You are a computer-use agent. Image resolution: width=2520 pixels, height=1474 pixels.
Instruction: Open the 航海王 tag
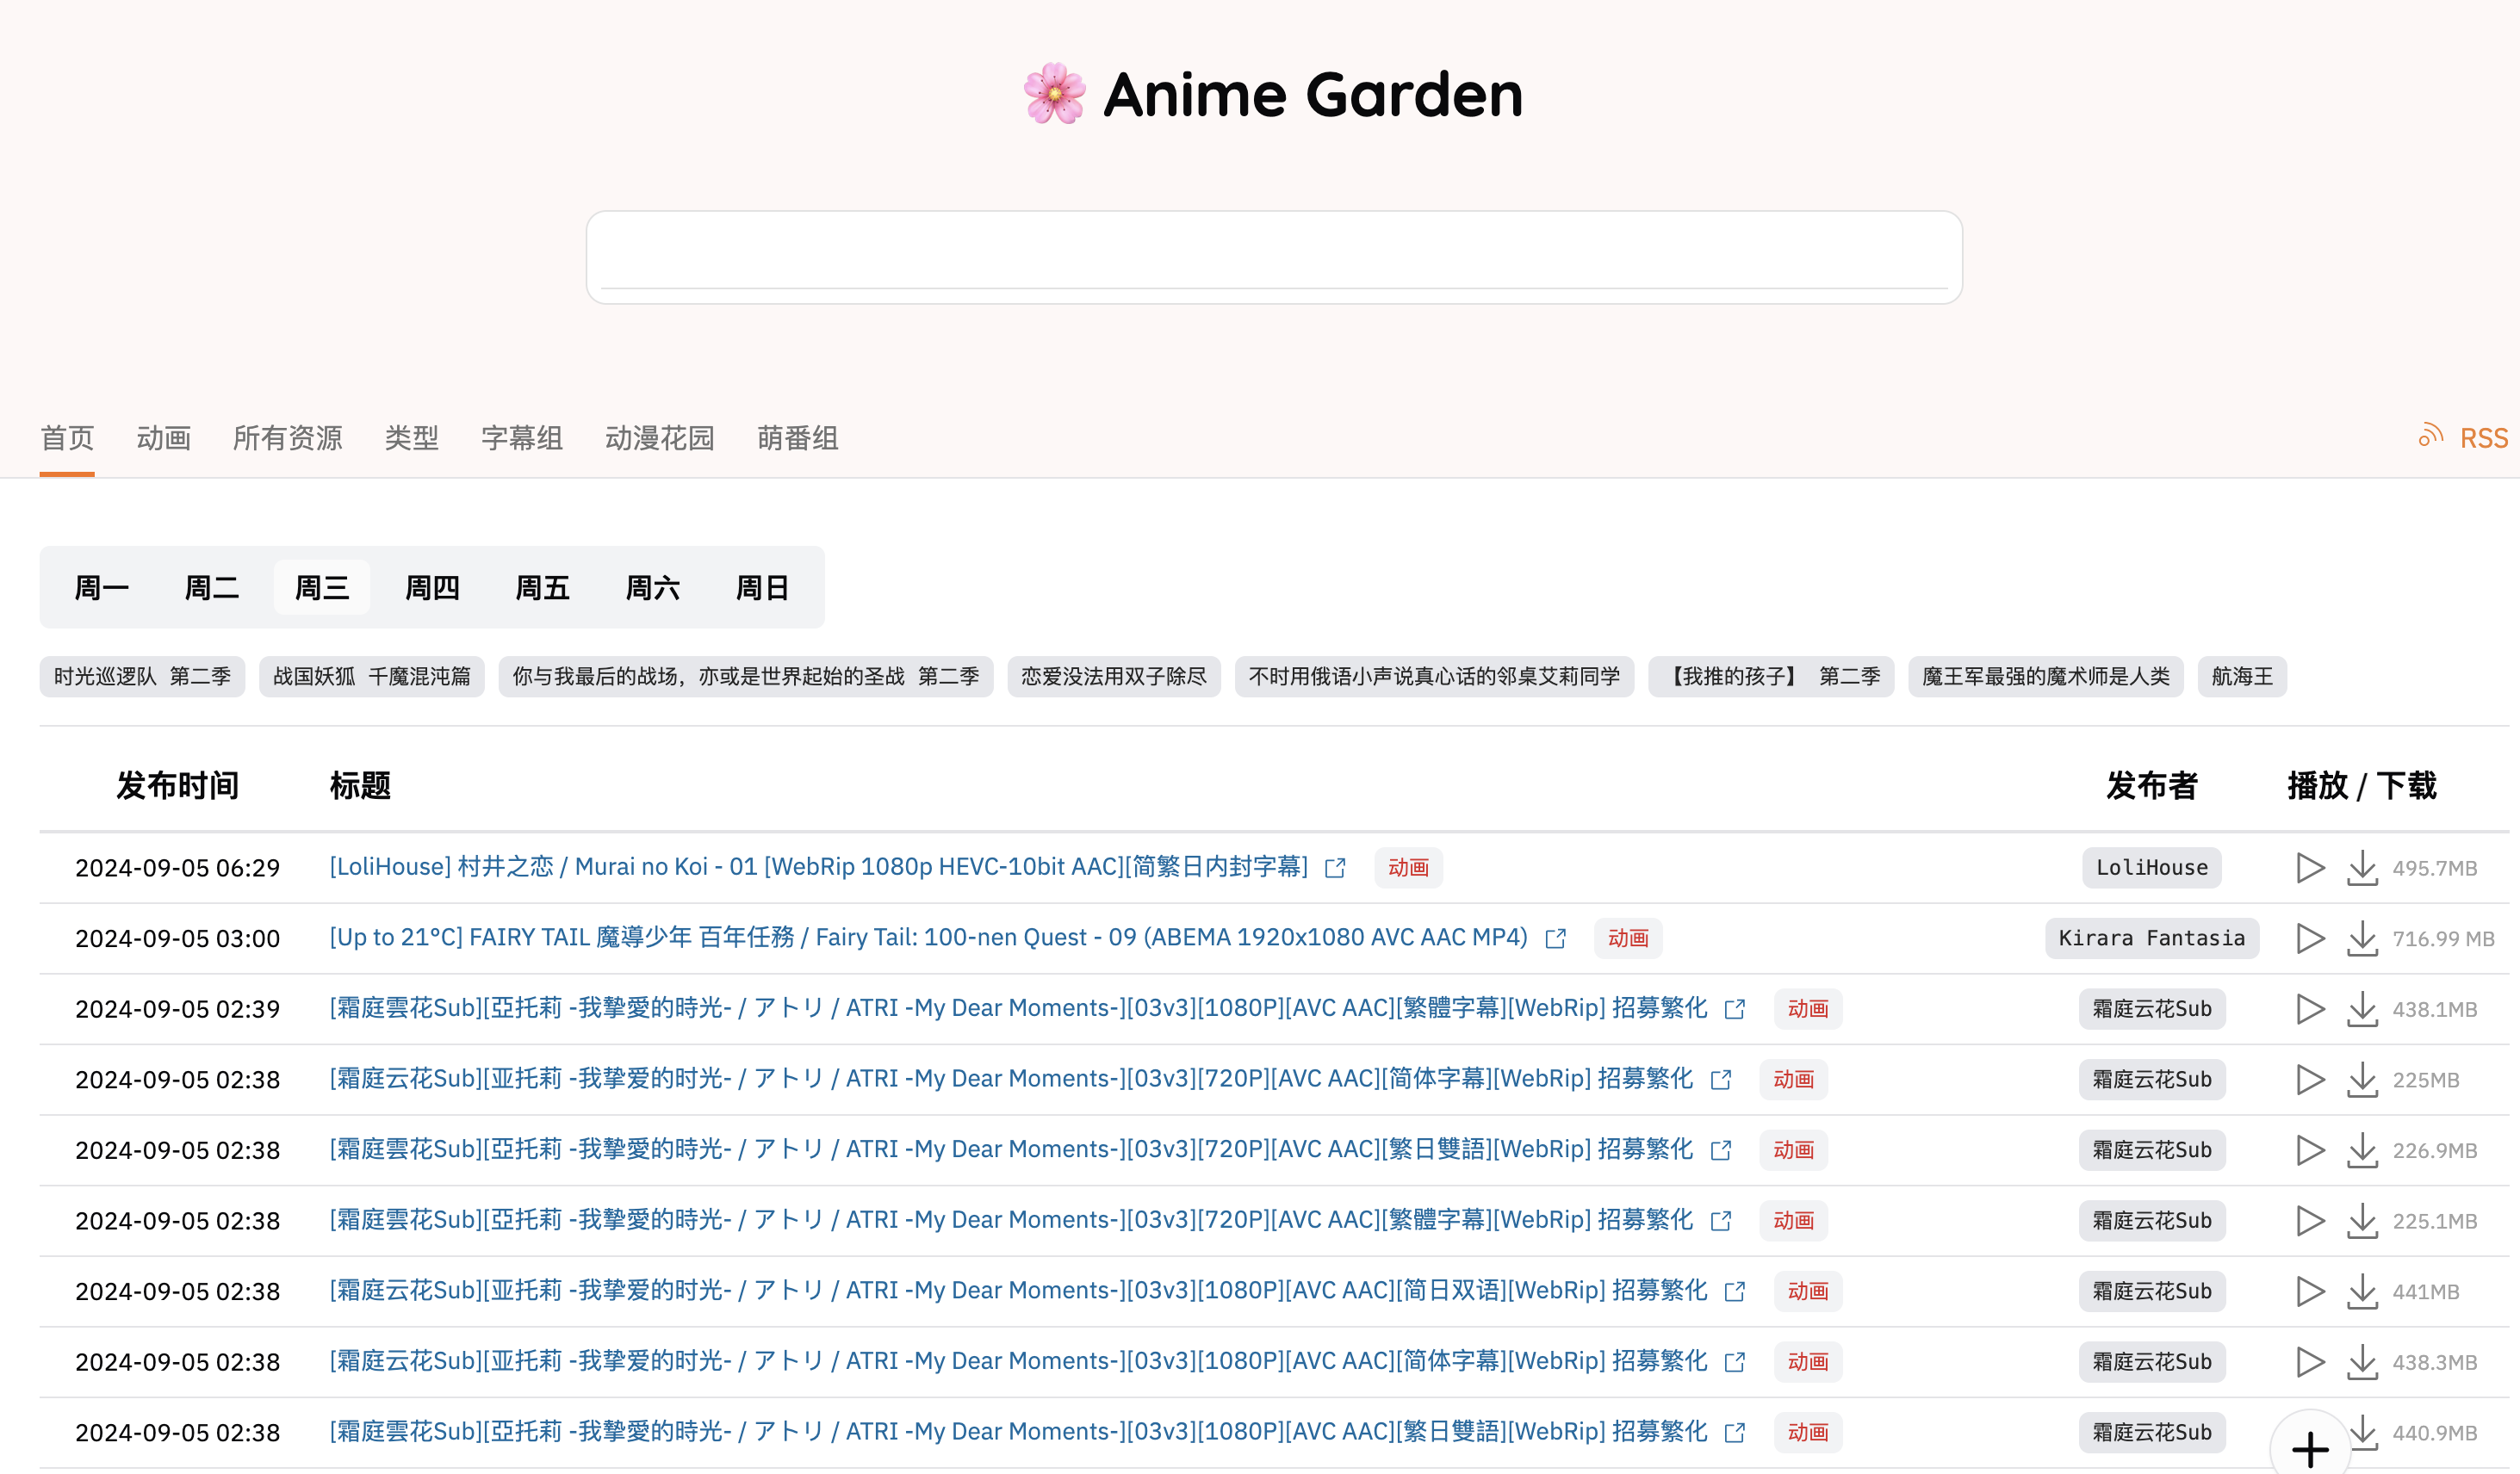coord(2242,677)
